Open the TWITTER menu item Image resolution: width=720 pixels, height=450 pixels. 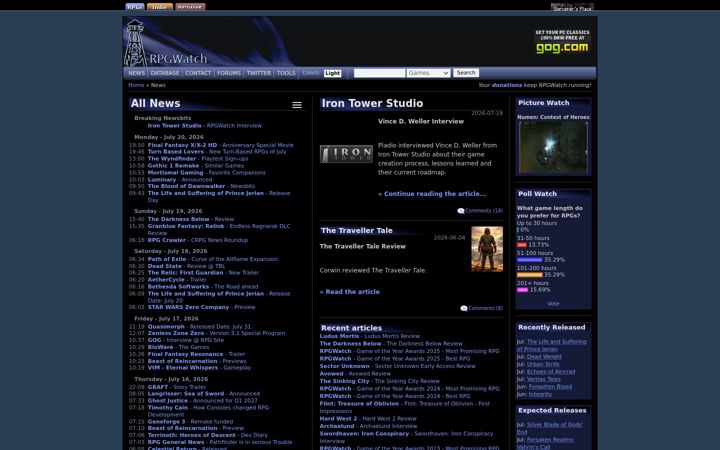tap(259, 73)
